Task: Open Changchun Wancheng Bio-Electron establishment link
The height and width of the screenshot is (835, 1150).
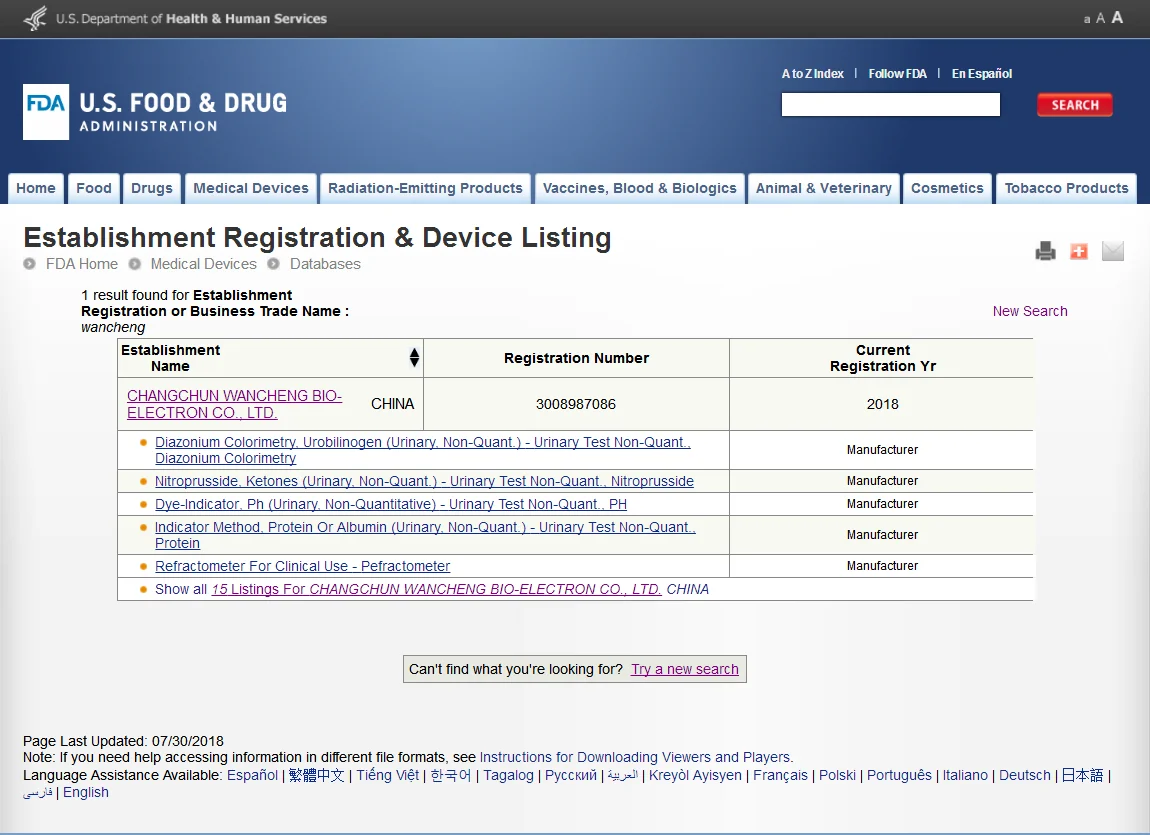Action: tap(234, 404)
